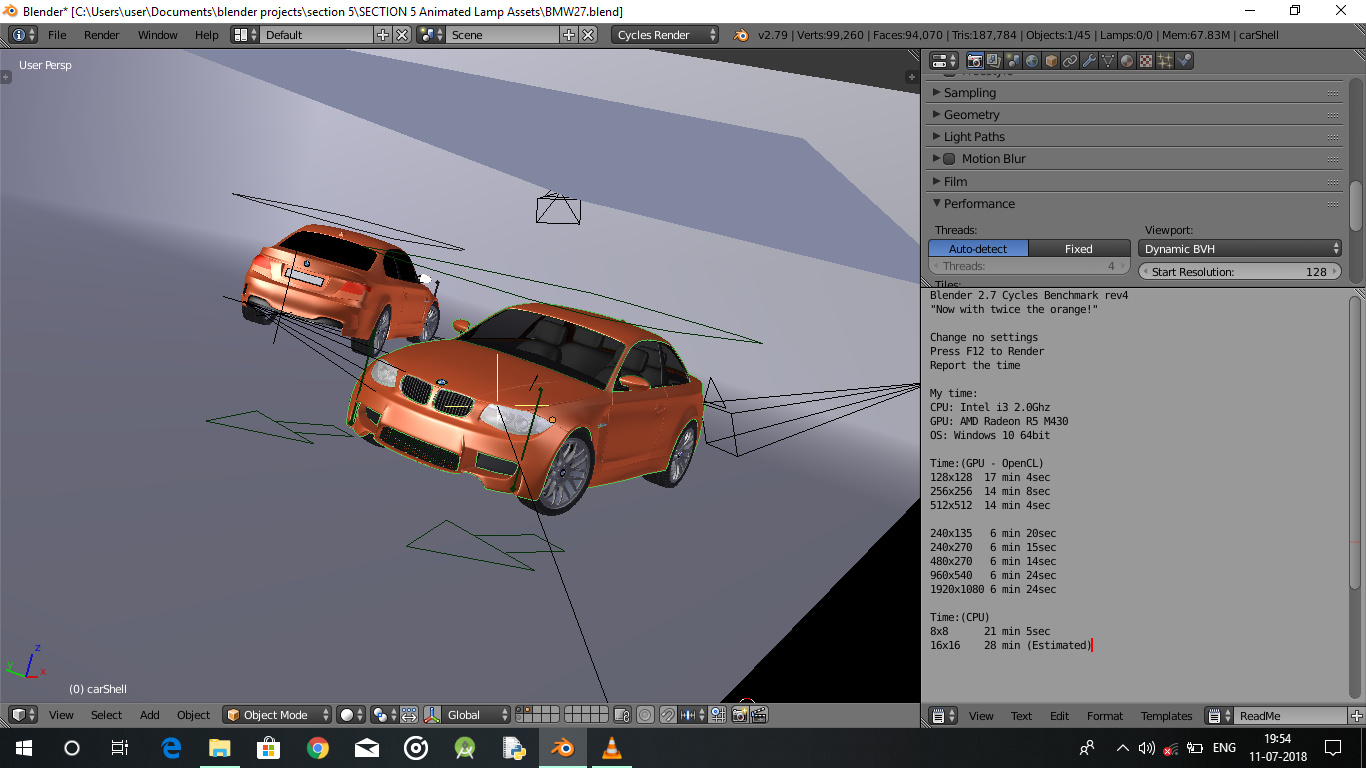Toggle the first scene layer button

tap(518, 710)
